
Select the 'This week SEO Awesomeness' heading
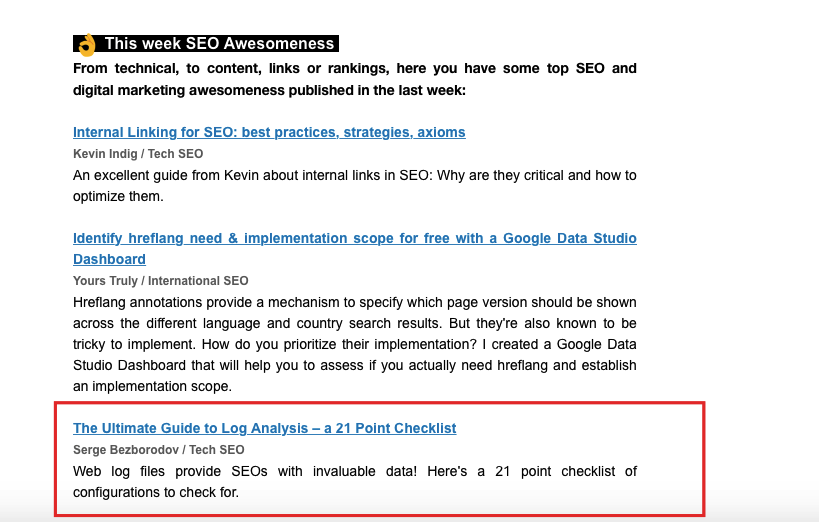point(206,43)
